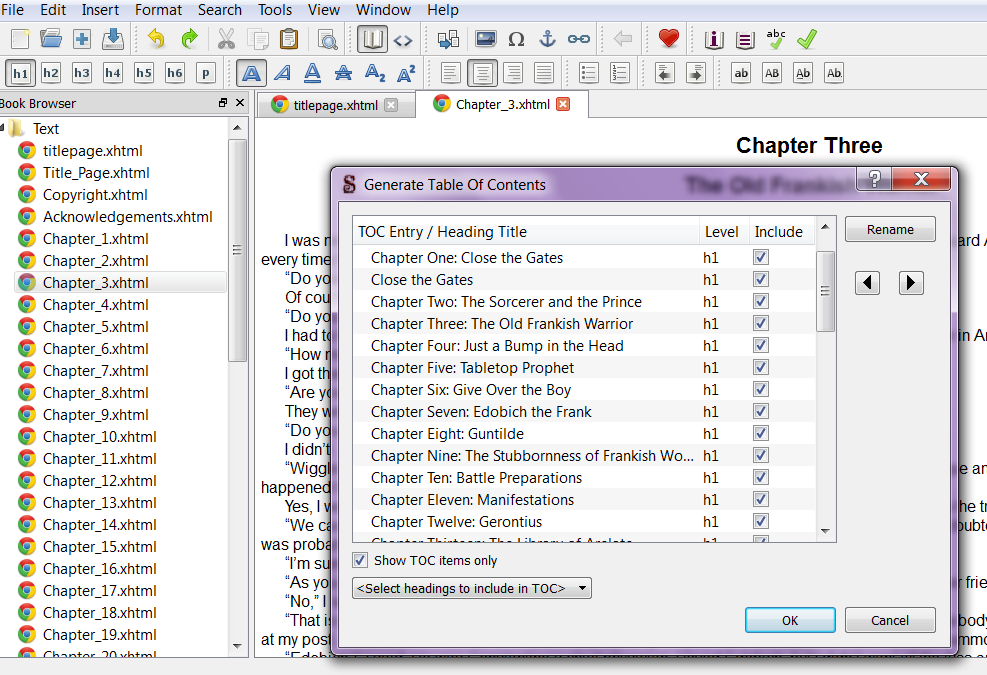Select Copyright.xhtml in Book Browser

coord(94,195)
